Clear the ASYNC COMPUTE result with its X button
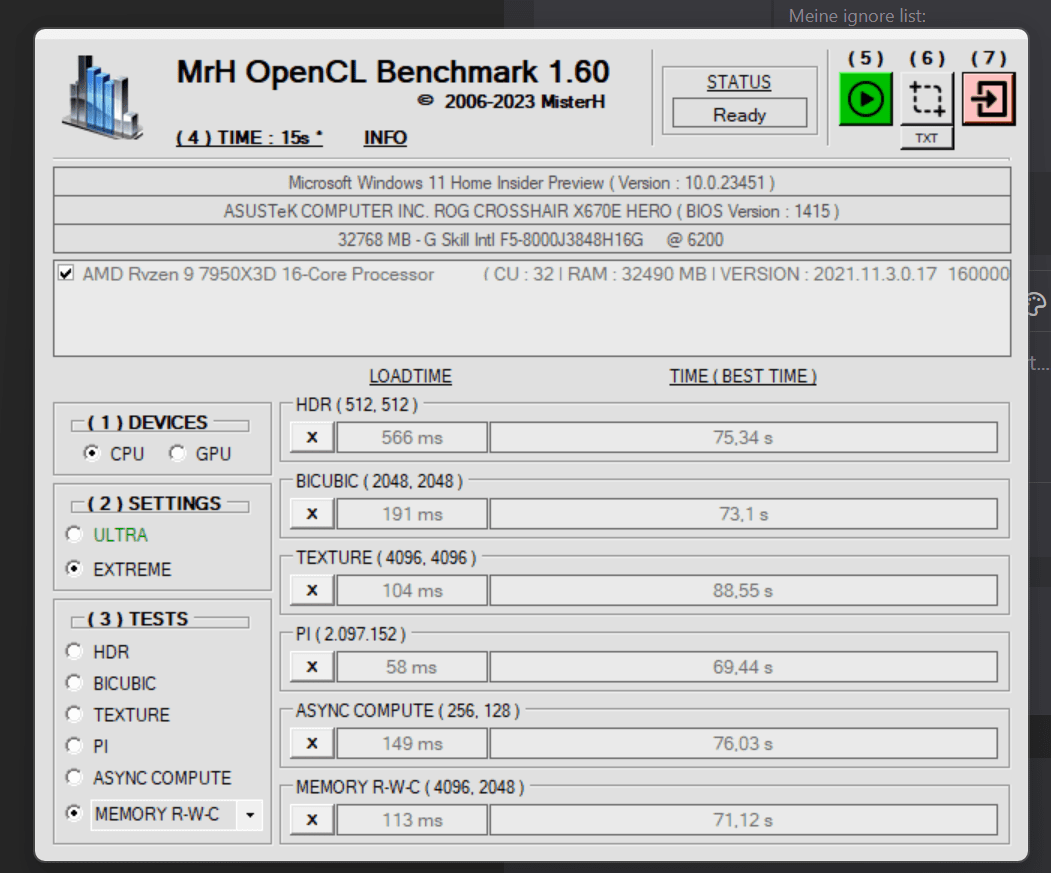This screenshot has width=1051, height=873. [x=312, y=743]
